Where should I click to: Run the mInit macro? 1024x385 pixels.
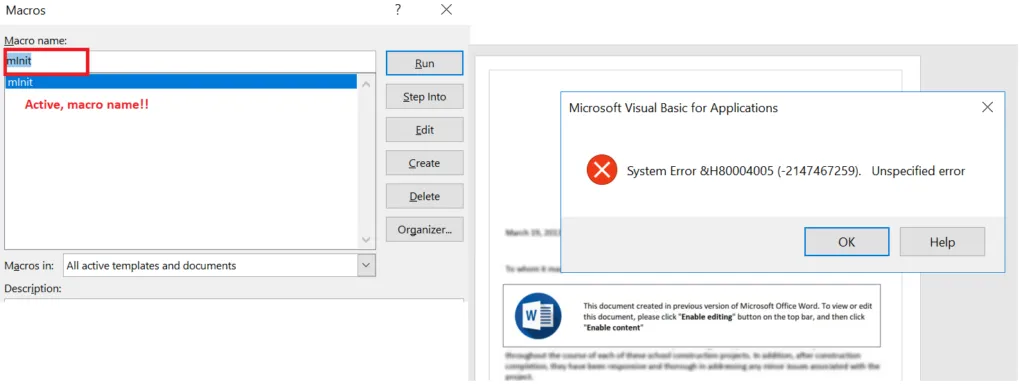[x=424, y=63]
